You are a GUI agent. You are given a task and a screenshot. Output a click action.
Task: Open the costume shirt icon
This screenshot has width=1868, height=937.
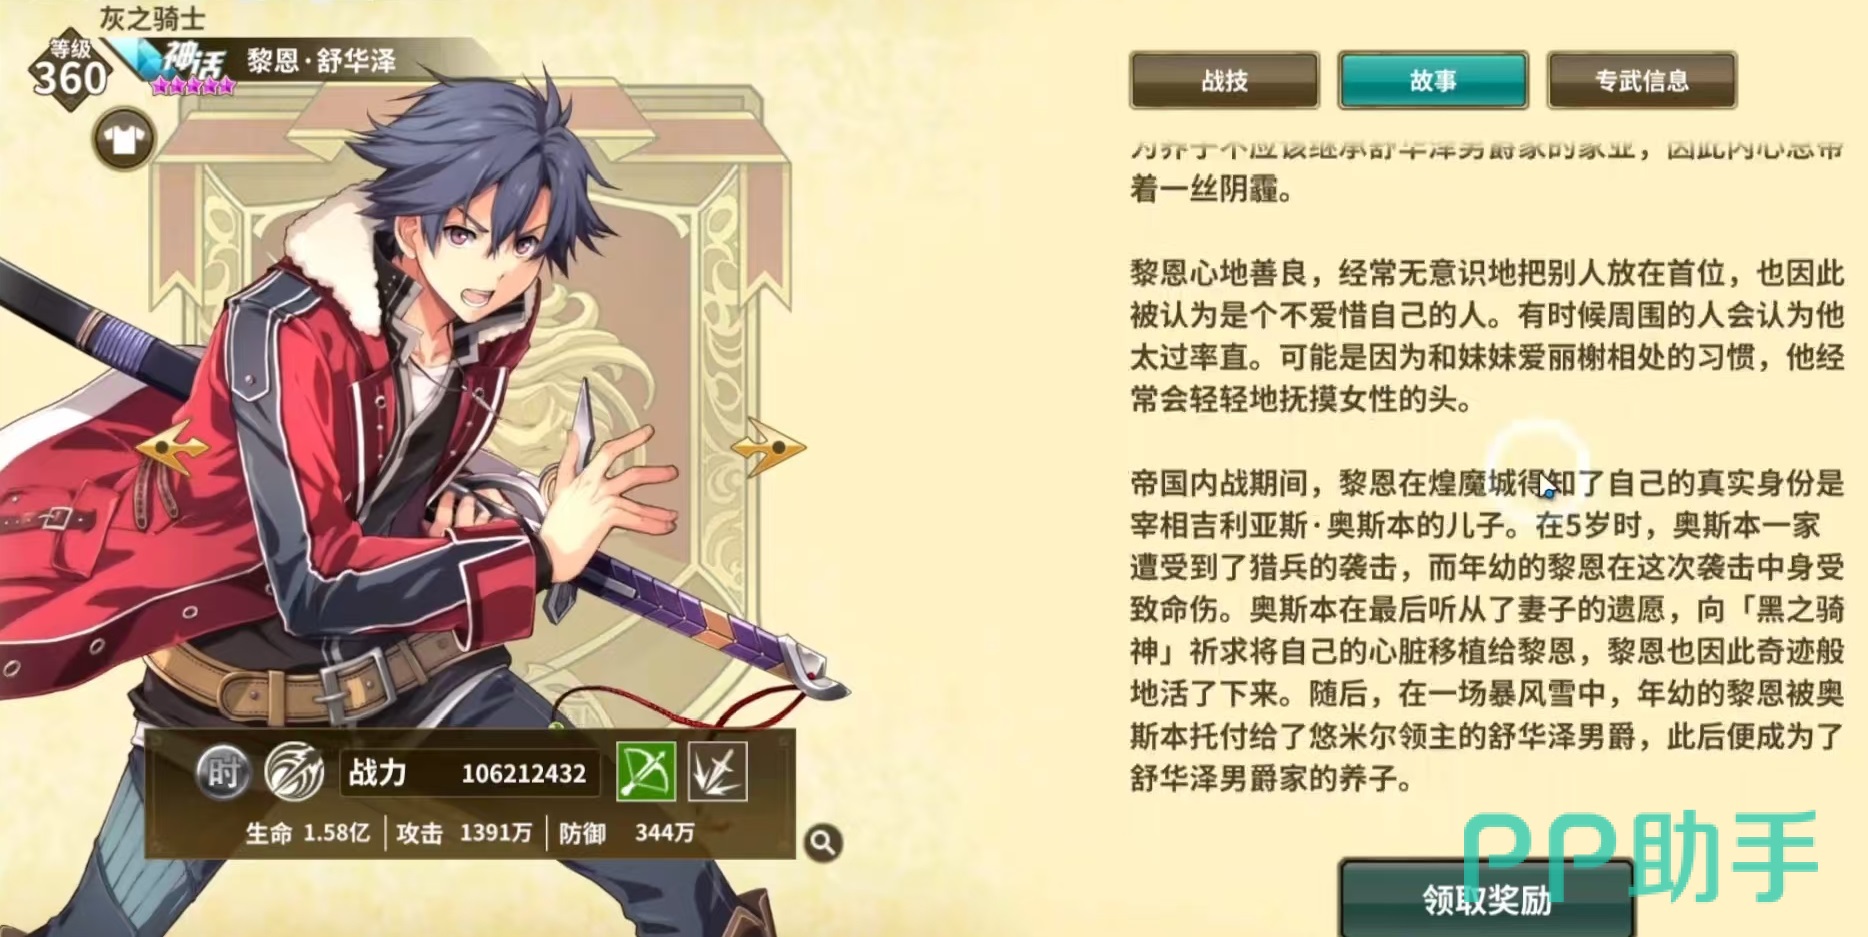pyautogui.click(x=124, y=139)
